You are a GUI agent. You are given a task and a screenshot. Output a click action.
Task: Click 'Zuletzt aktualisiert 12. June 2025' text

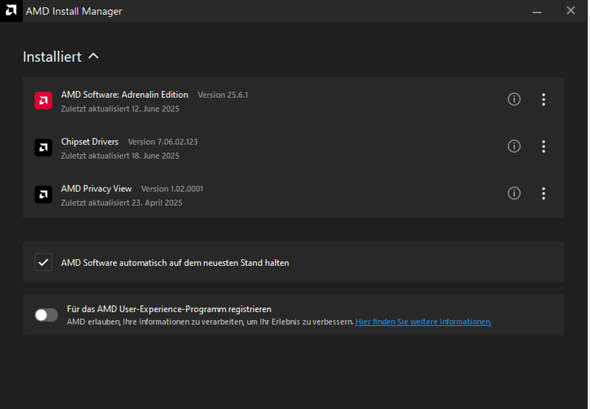[x=120, y=109]
